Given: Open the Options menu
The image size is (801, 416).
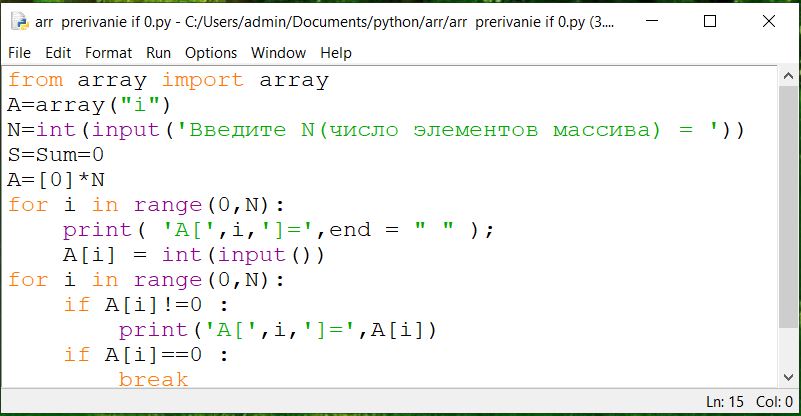Looking at the screenshot, I should coord(211,53).
